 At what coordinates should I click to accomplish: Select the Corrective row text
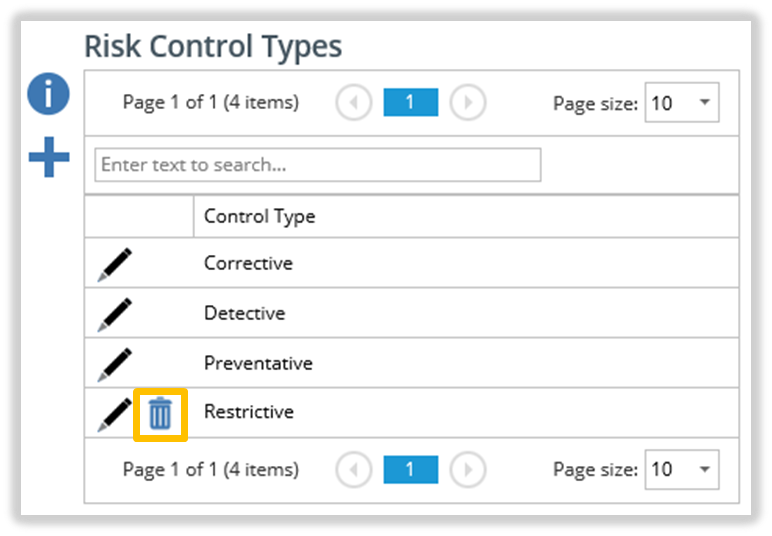pyautogui.click(x=249, y=263)
